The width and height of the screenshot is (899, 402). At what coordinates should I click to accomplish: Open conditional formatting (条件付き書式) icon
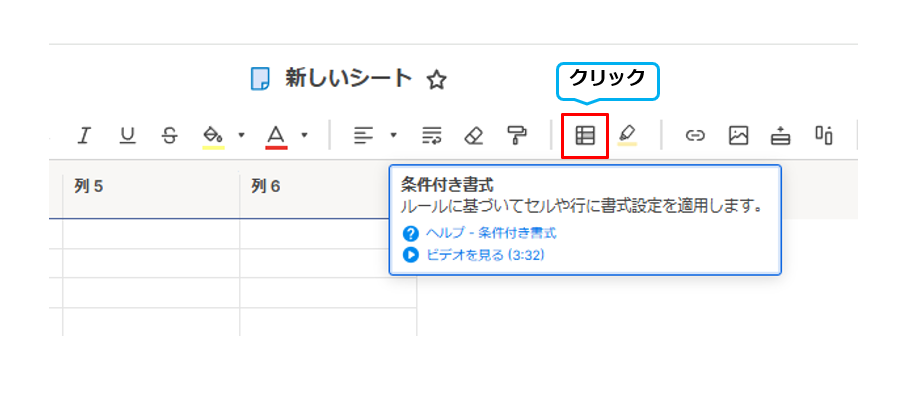pyautogui.click(x=585, y=136)
